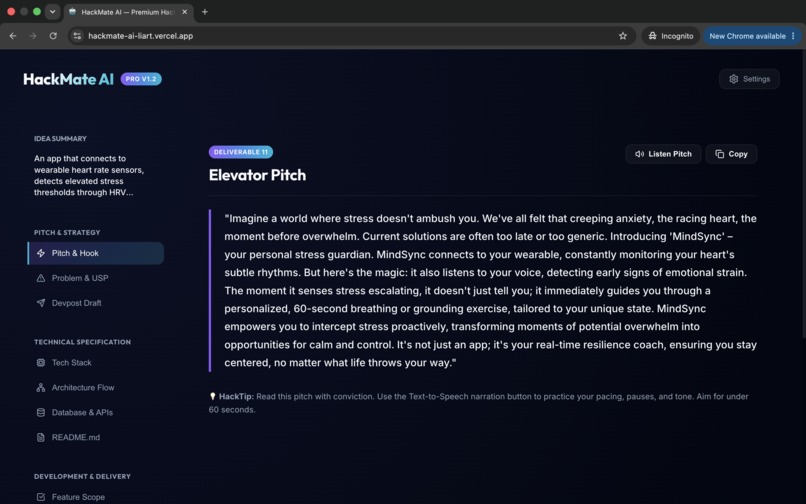This screenshot has width=806, height=504.
Task: Click the idea summary description text
Action: (x=89, y=175)
